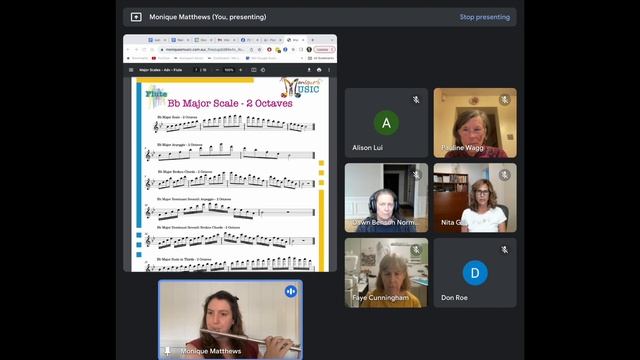The height and width of the screenshot is (360, 640).
Task: Select Don Roe's avatar circle
Action: pos(475,273)
